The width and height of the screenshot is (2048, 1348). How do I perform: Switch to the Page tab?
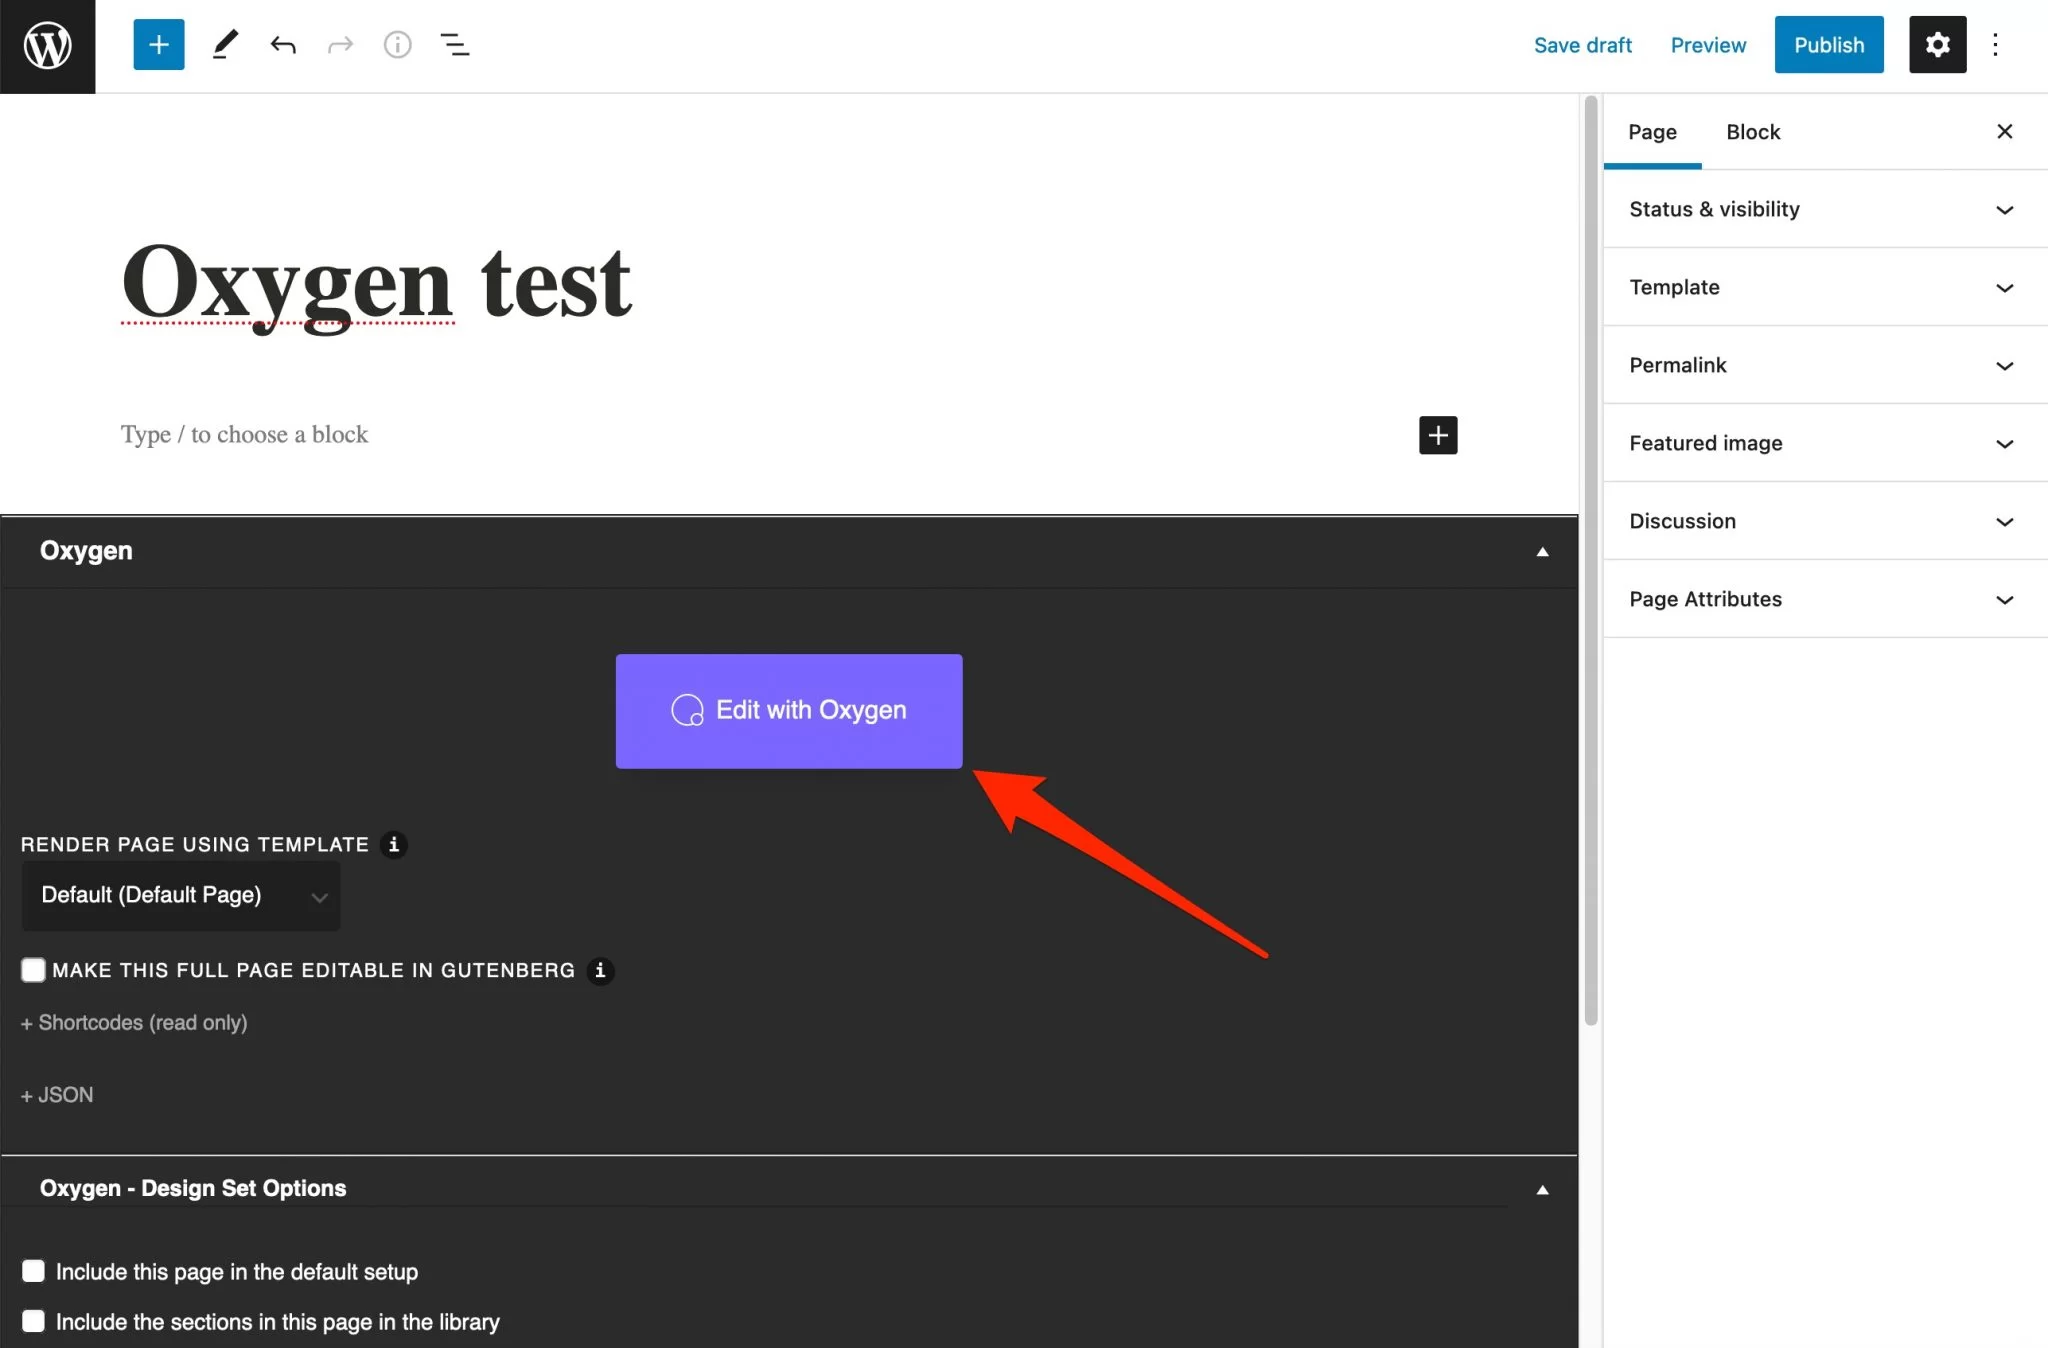point(1653,132)
